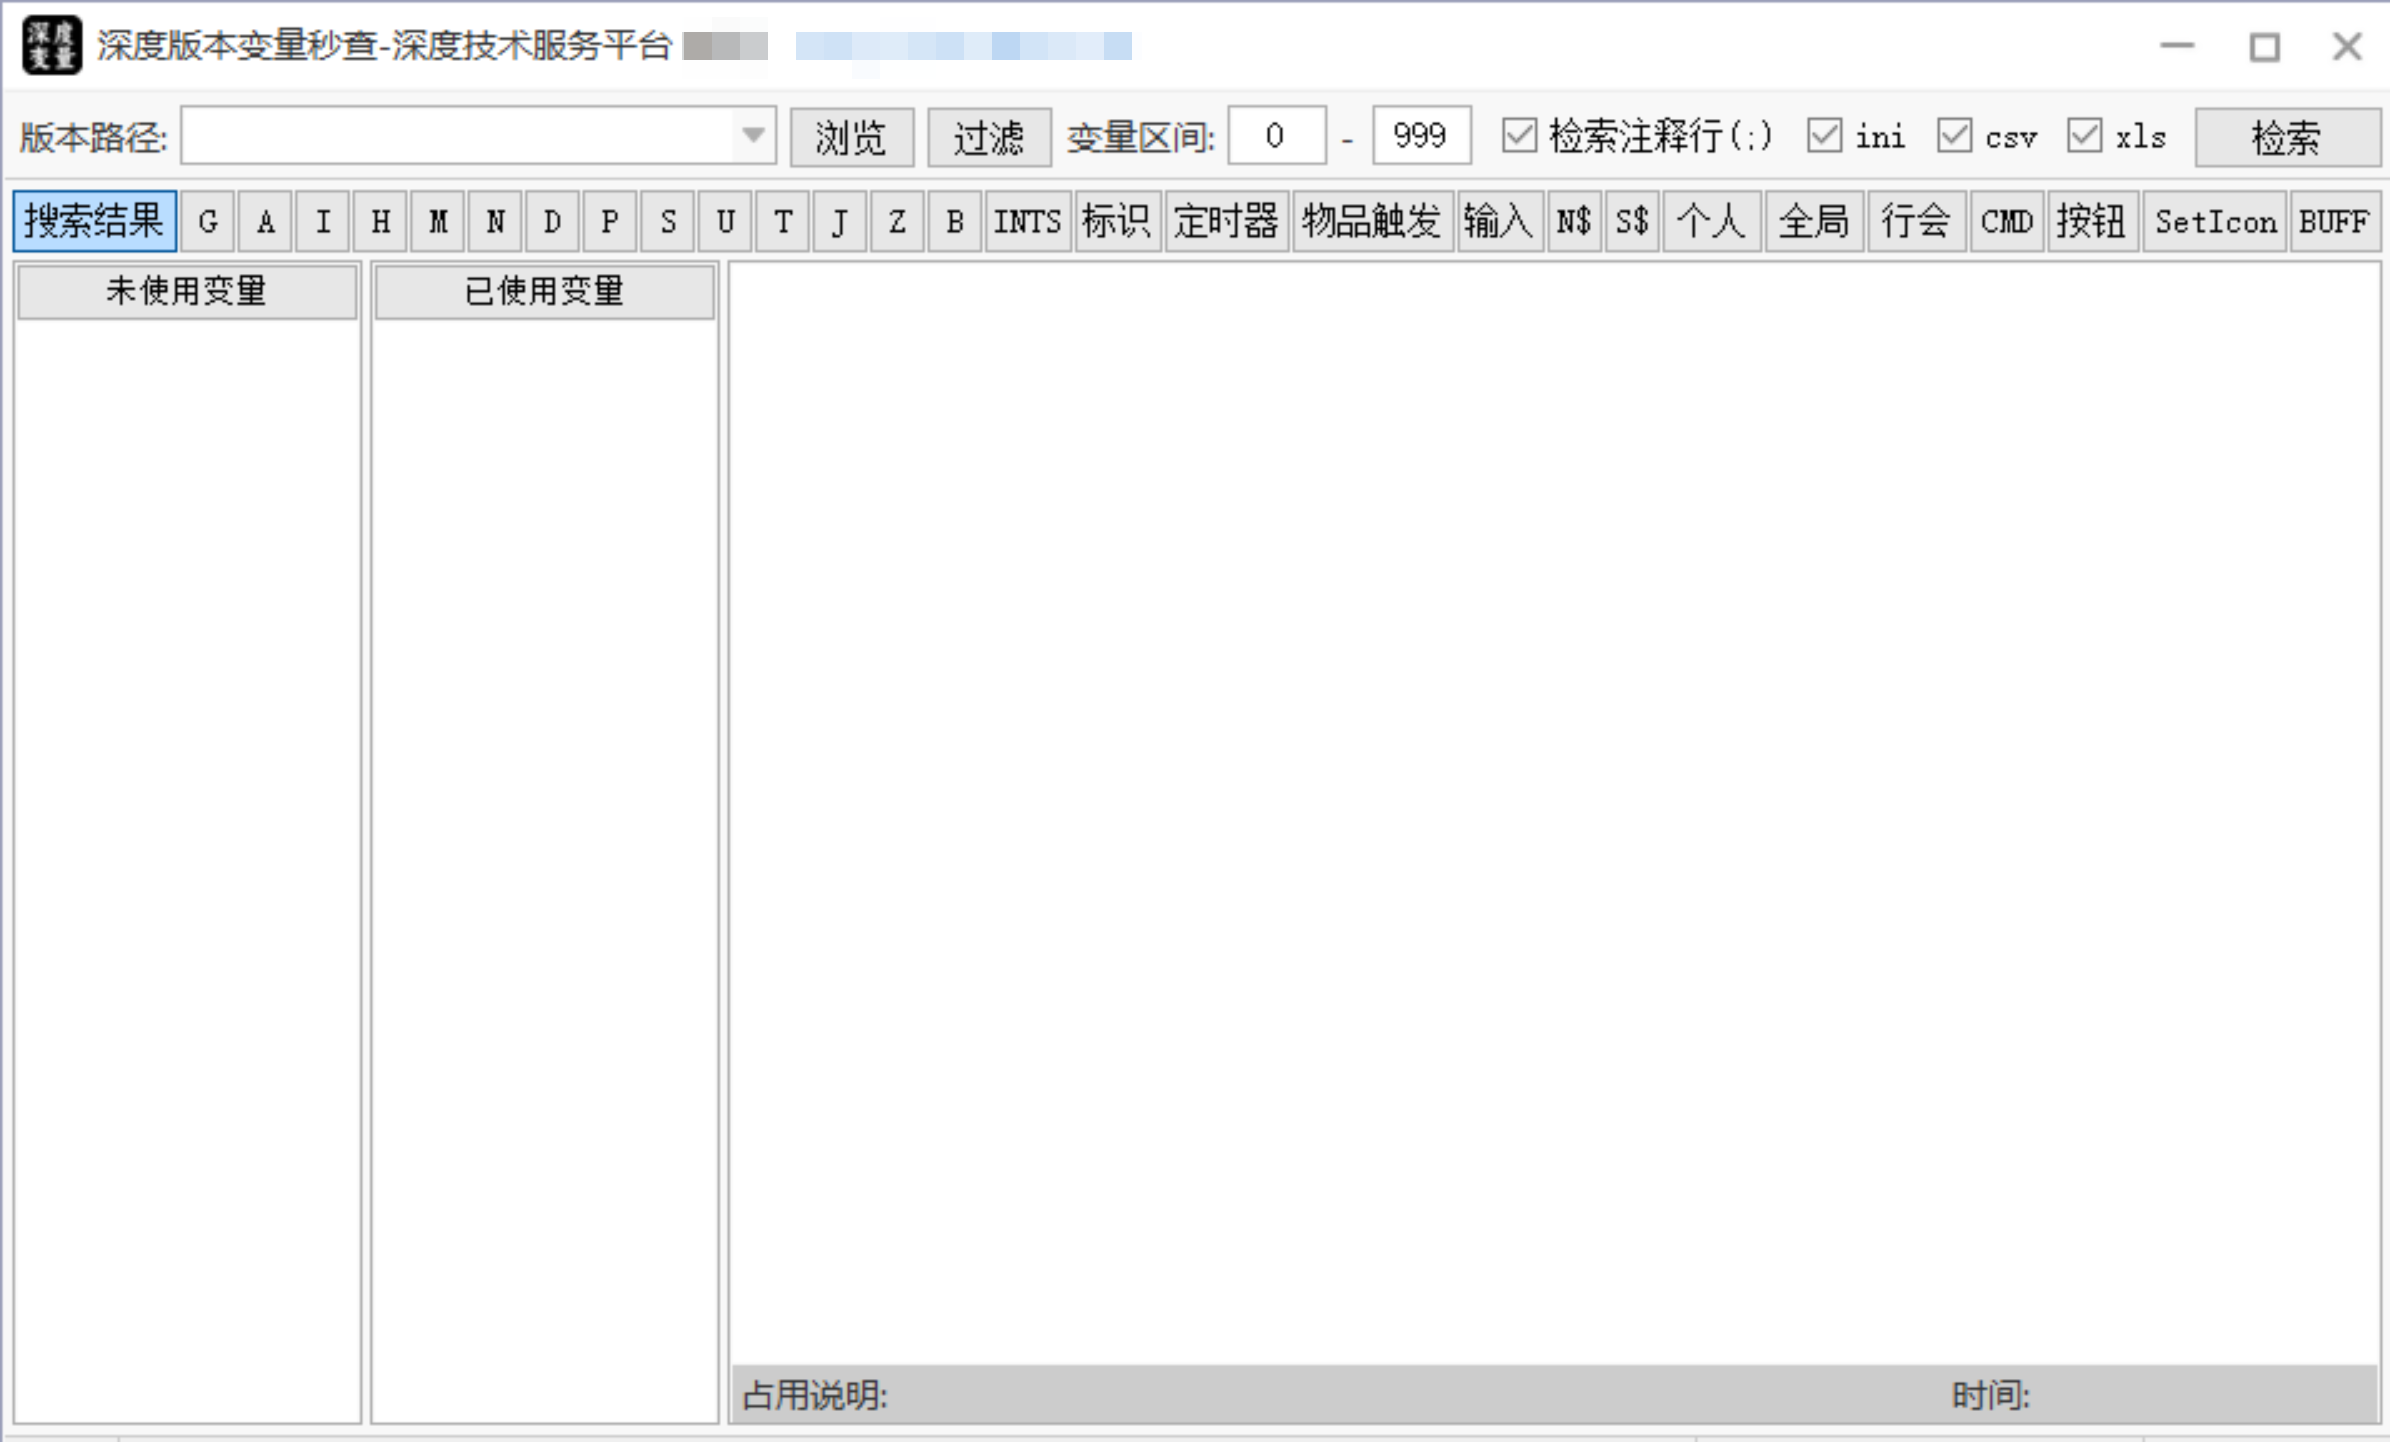Minimize the application window
The height and width of the screenshot is (1442, 2390).
coord(2177,46)
